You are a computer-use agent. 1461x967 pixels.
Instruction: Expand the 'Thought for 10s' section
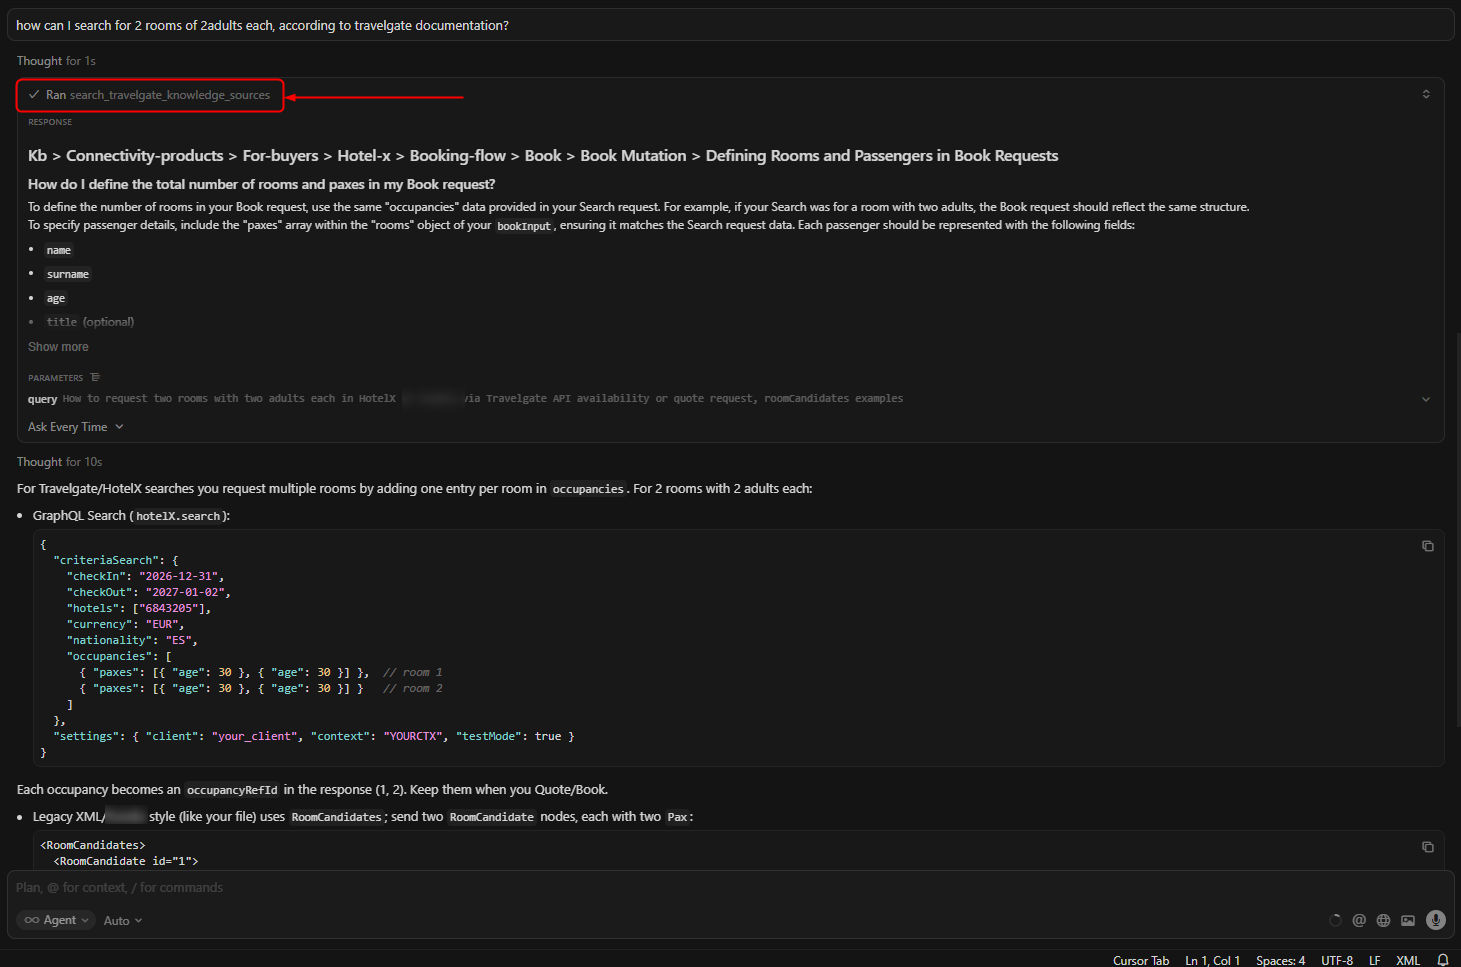point(59,462)
